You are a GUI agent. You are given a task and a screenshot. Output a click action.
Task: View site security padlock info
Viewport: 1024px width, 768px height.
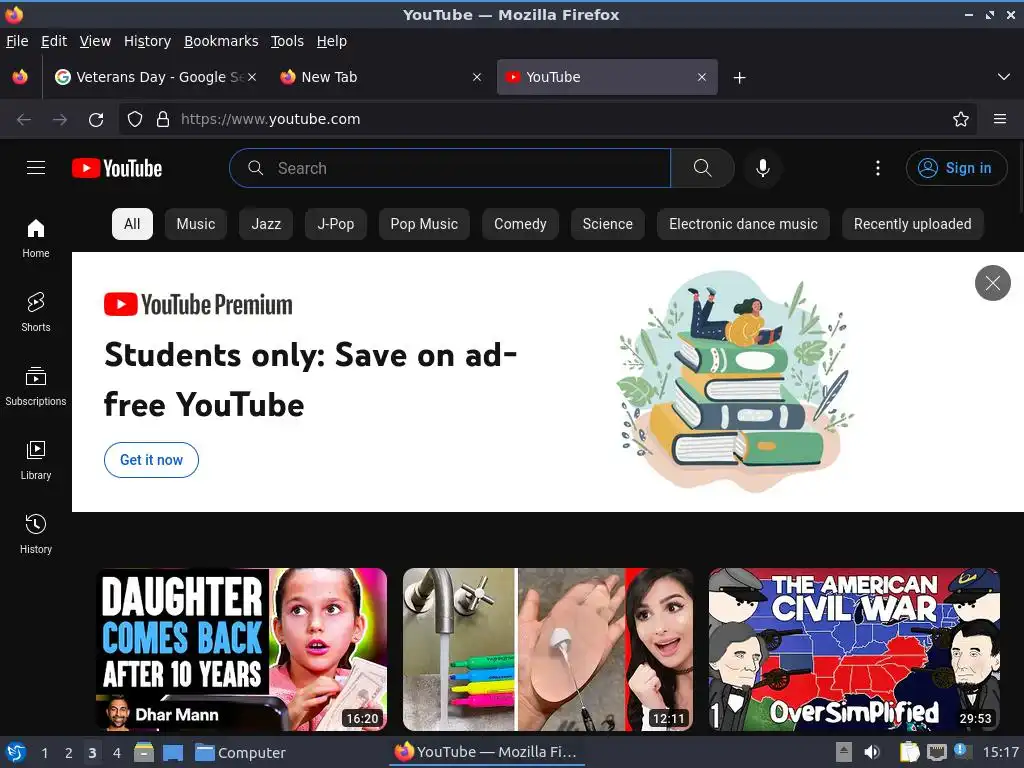click(x=163, y=119)
